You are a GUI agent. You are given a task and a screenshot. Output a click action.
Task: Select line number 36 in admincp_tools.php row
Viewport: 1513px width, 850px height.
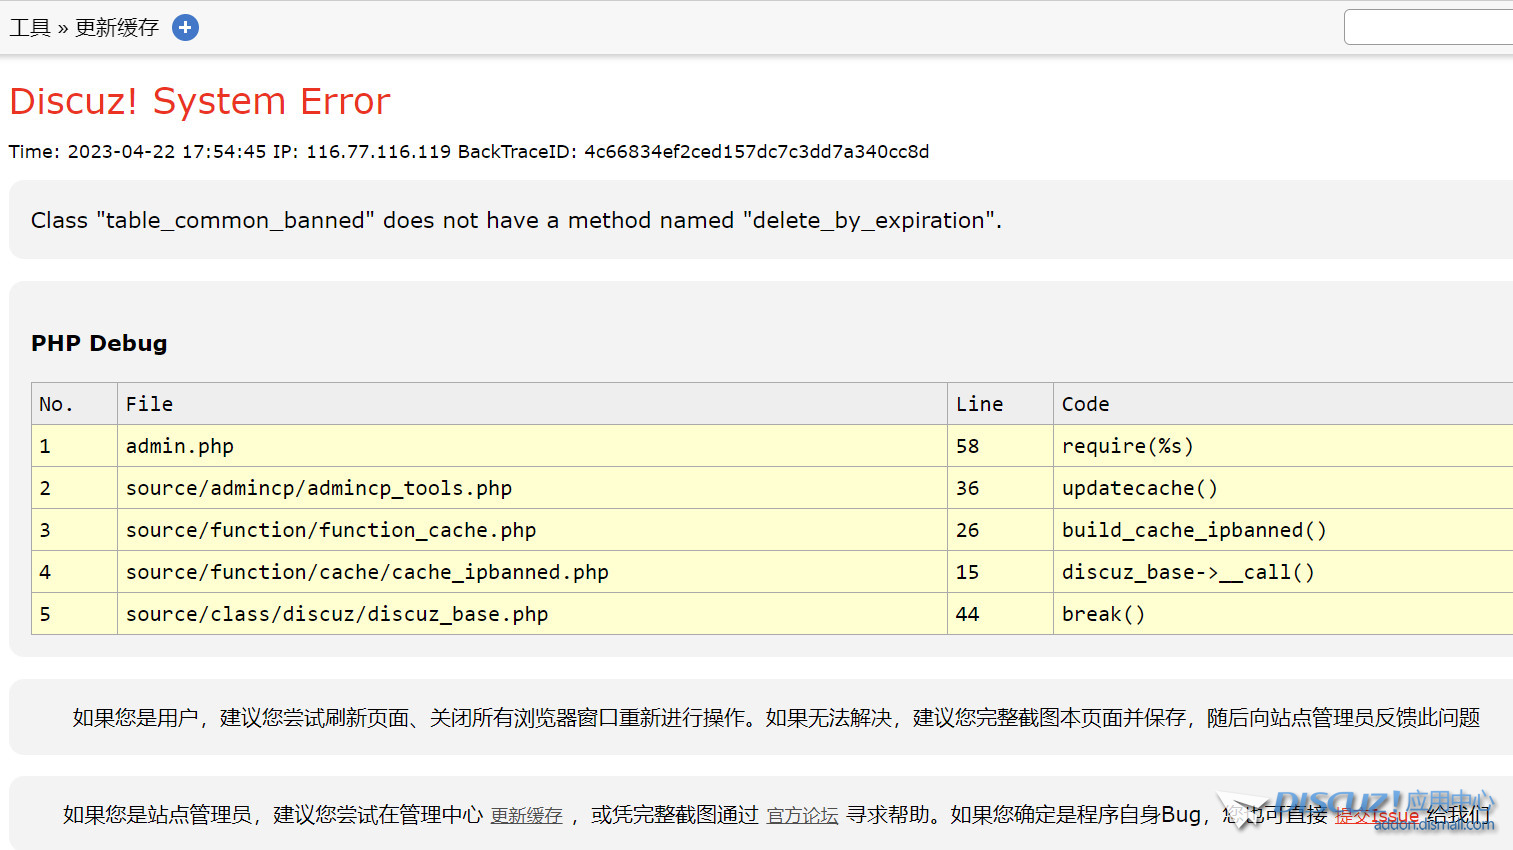1001,488
